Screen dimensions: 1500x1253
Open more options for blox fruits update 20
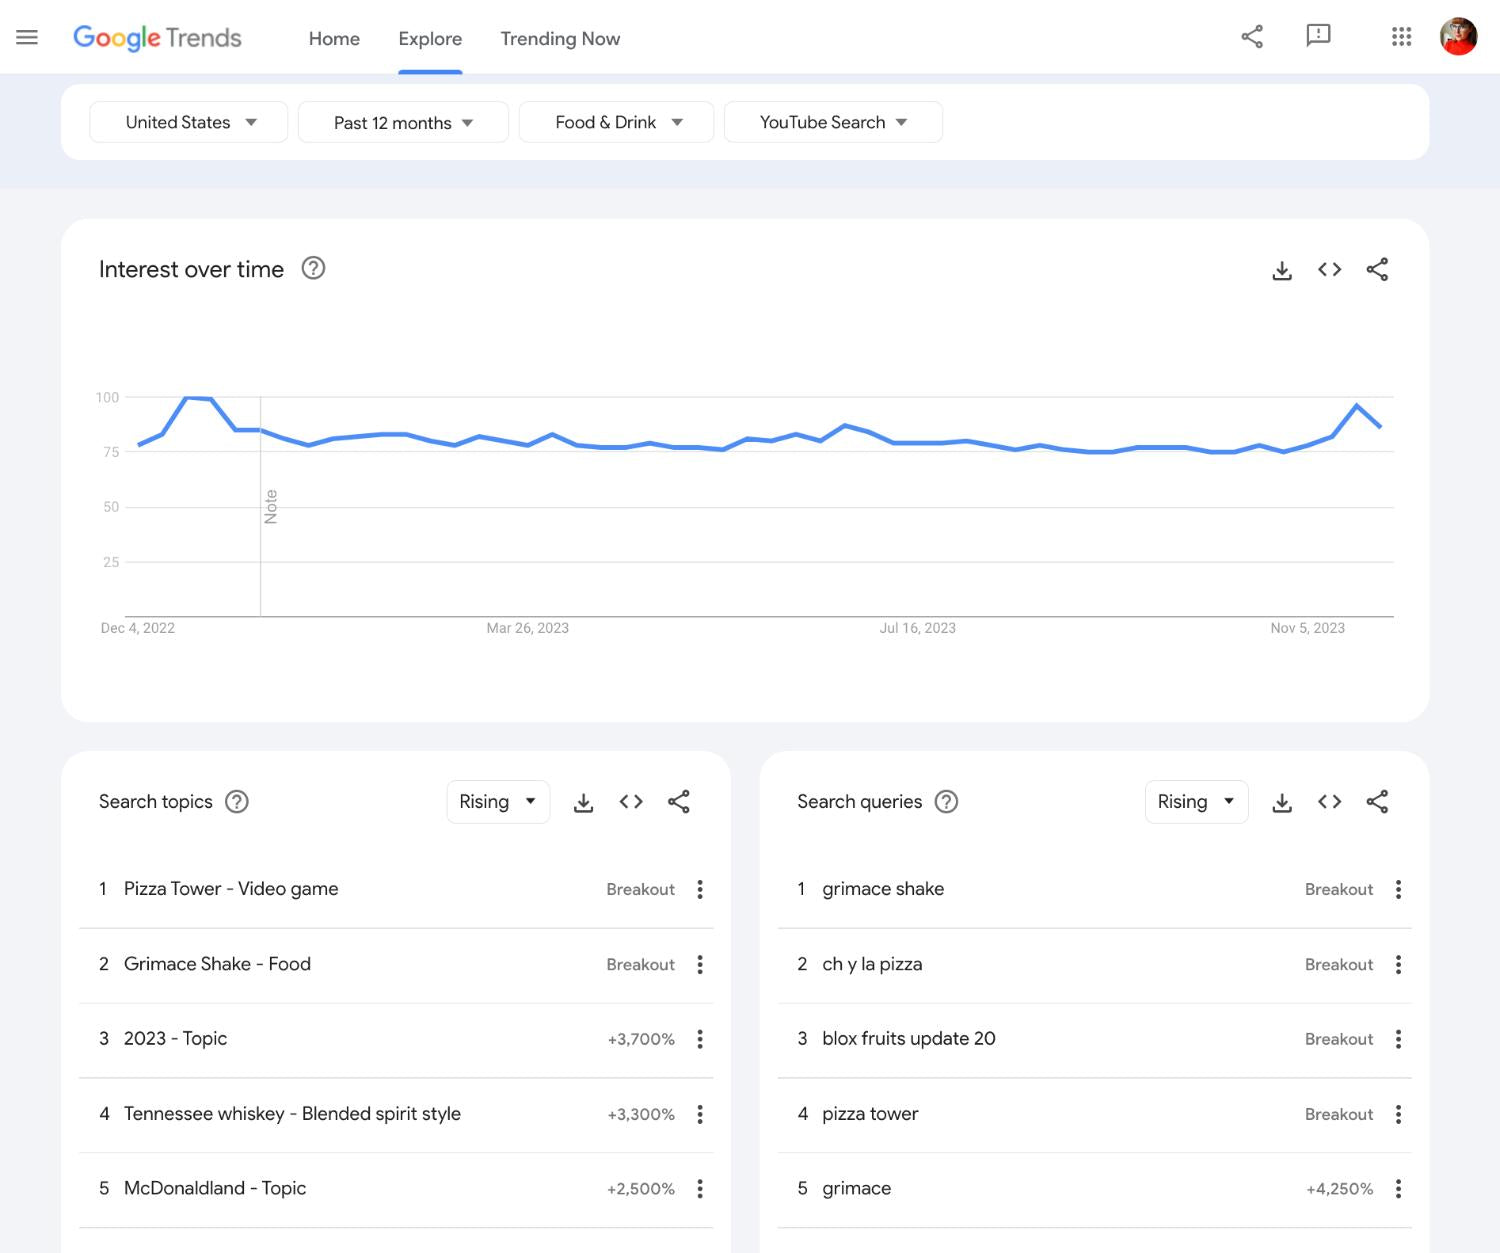click(1398, 1039)
